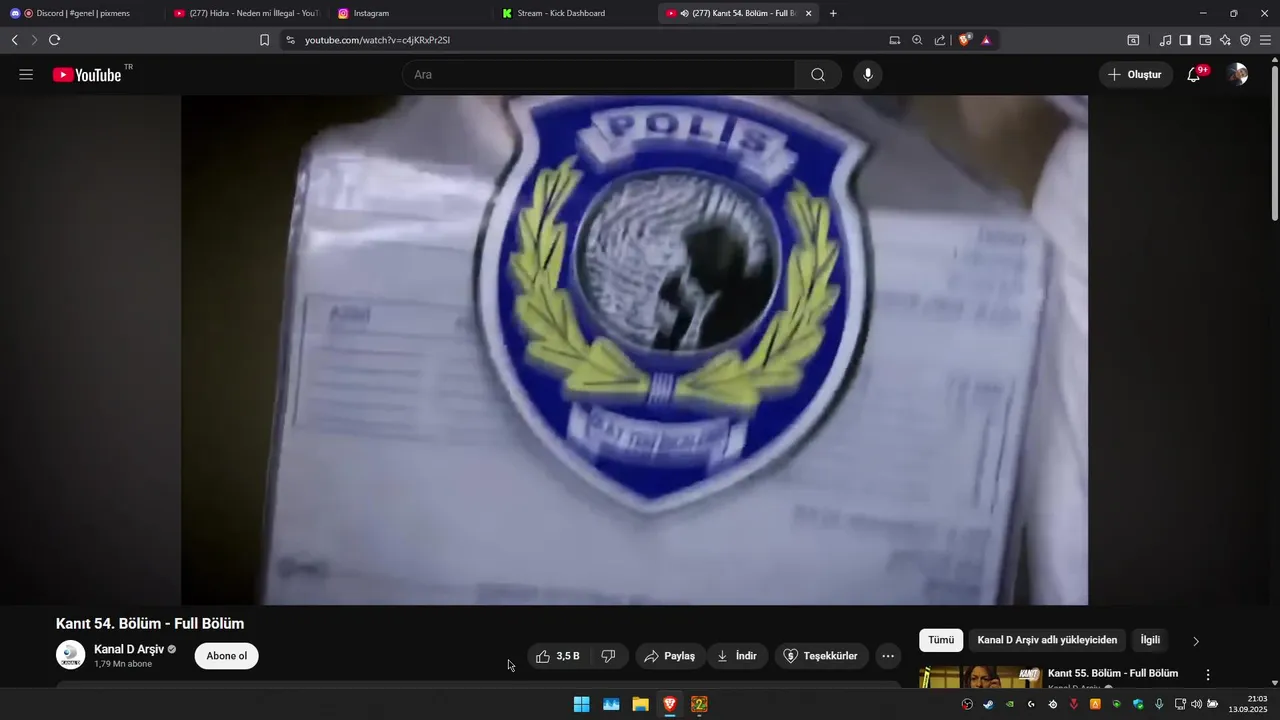Screen dimensions: 1280x720
Task: Open the clock and date 21:03
Action: pos(1250,704)
